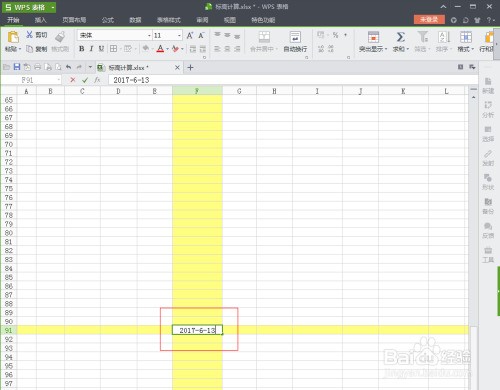500x390 pixels.
Task: Click cell F91 containing 2017-6-13
Action: click(197, 330)
